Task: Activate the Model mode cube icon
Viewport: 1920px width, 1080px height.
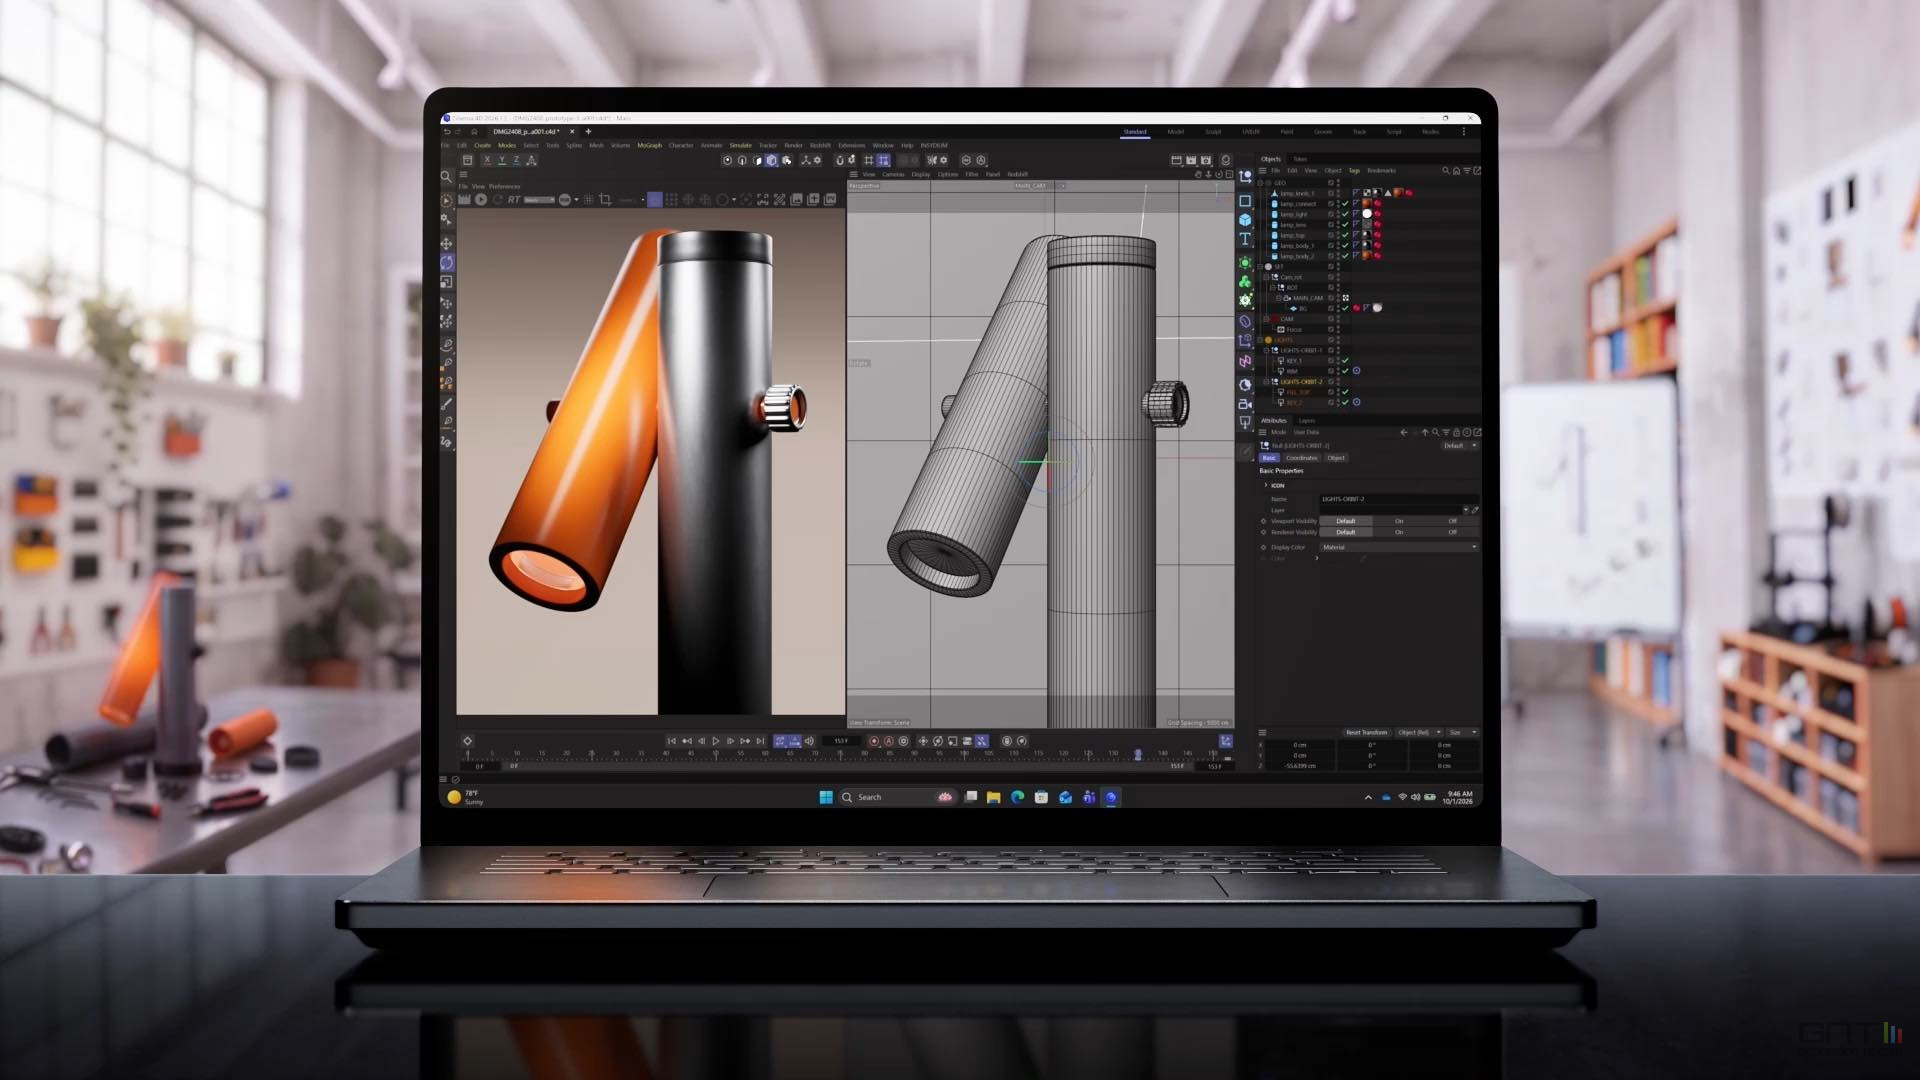Action: 771,160
